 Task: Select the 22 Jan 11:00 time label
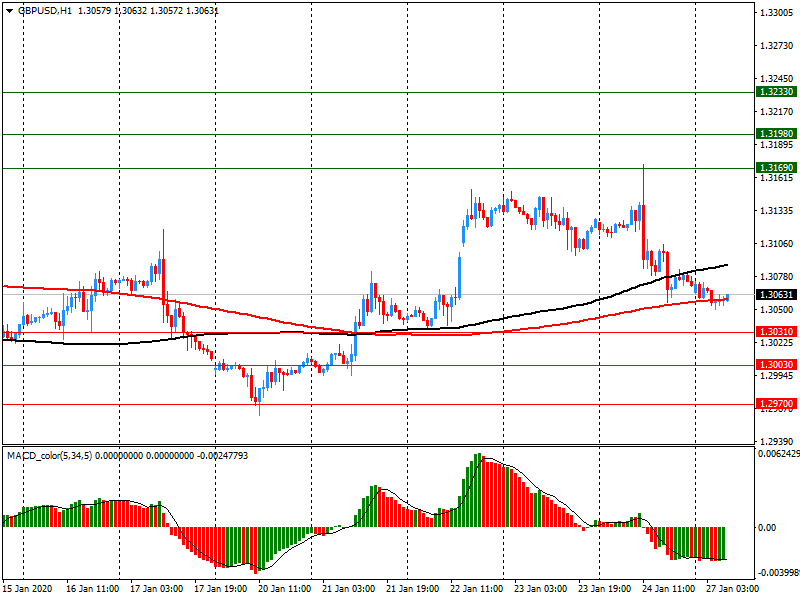477,589
